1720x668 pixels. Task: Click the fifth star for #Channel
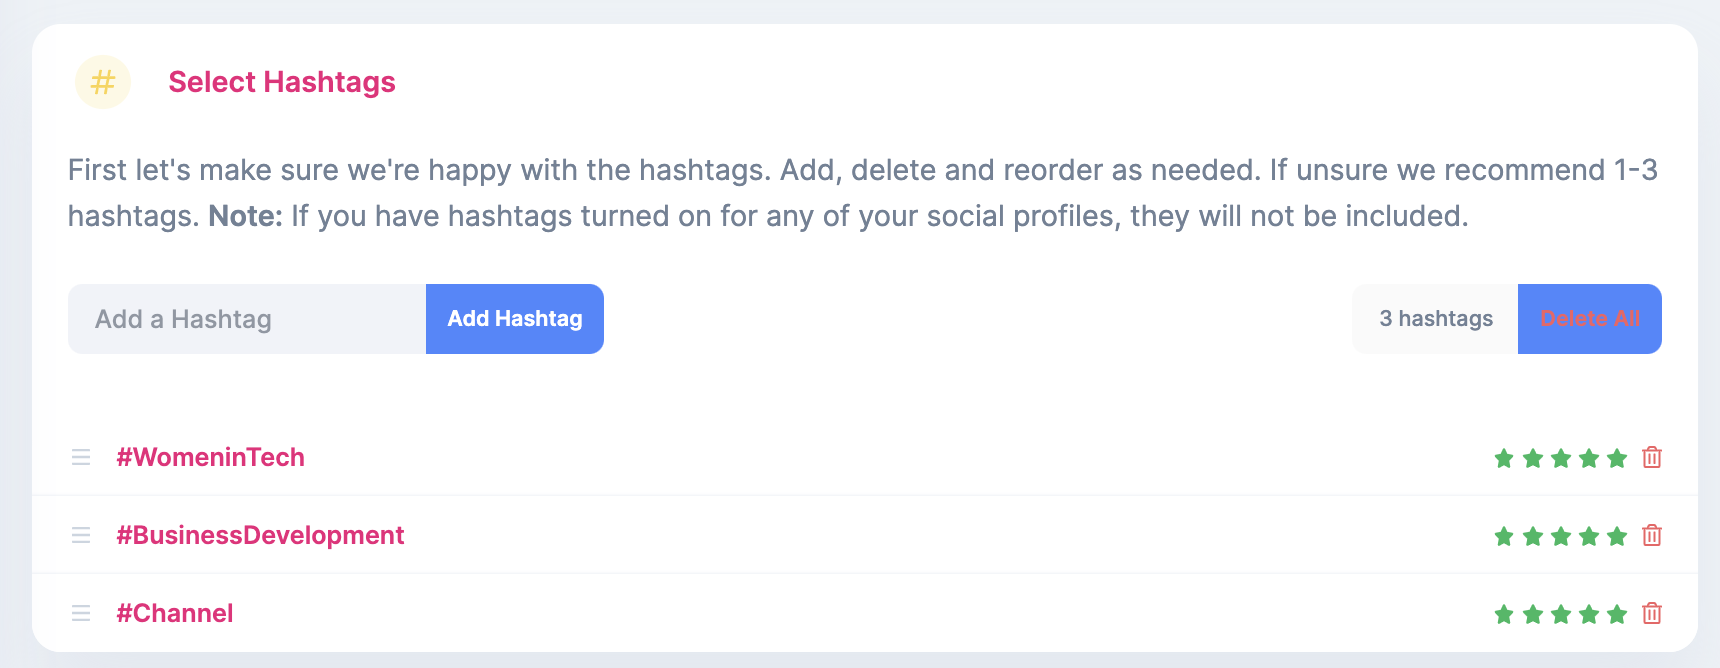1617,614
